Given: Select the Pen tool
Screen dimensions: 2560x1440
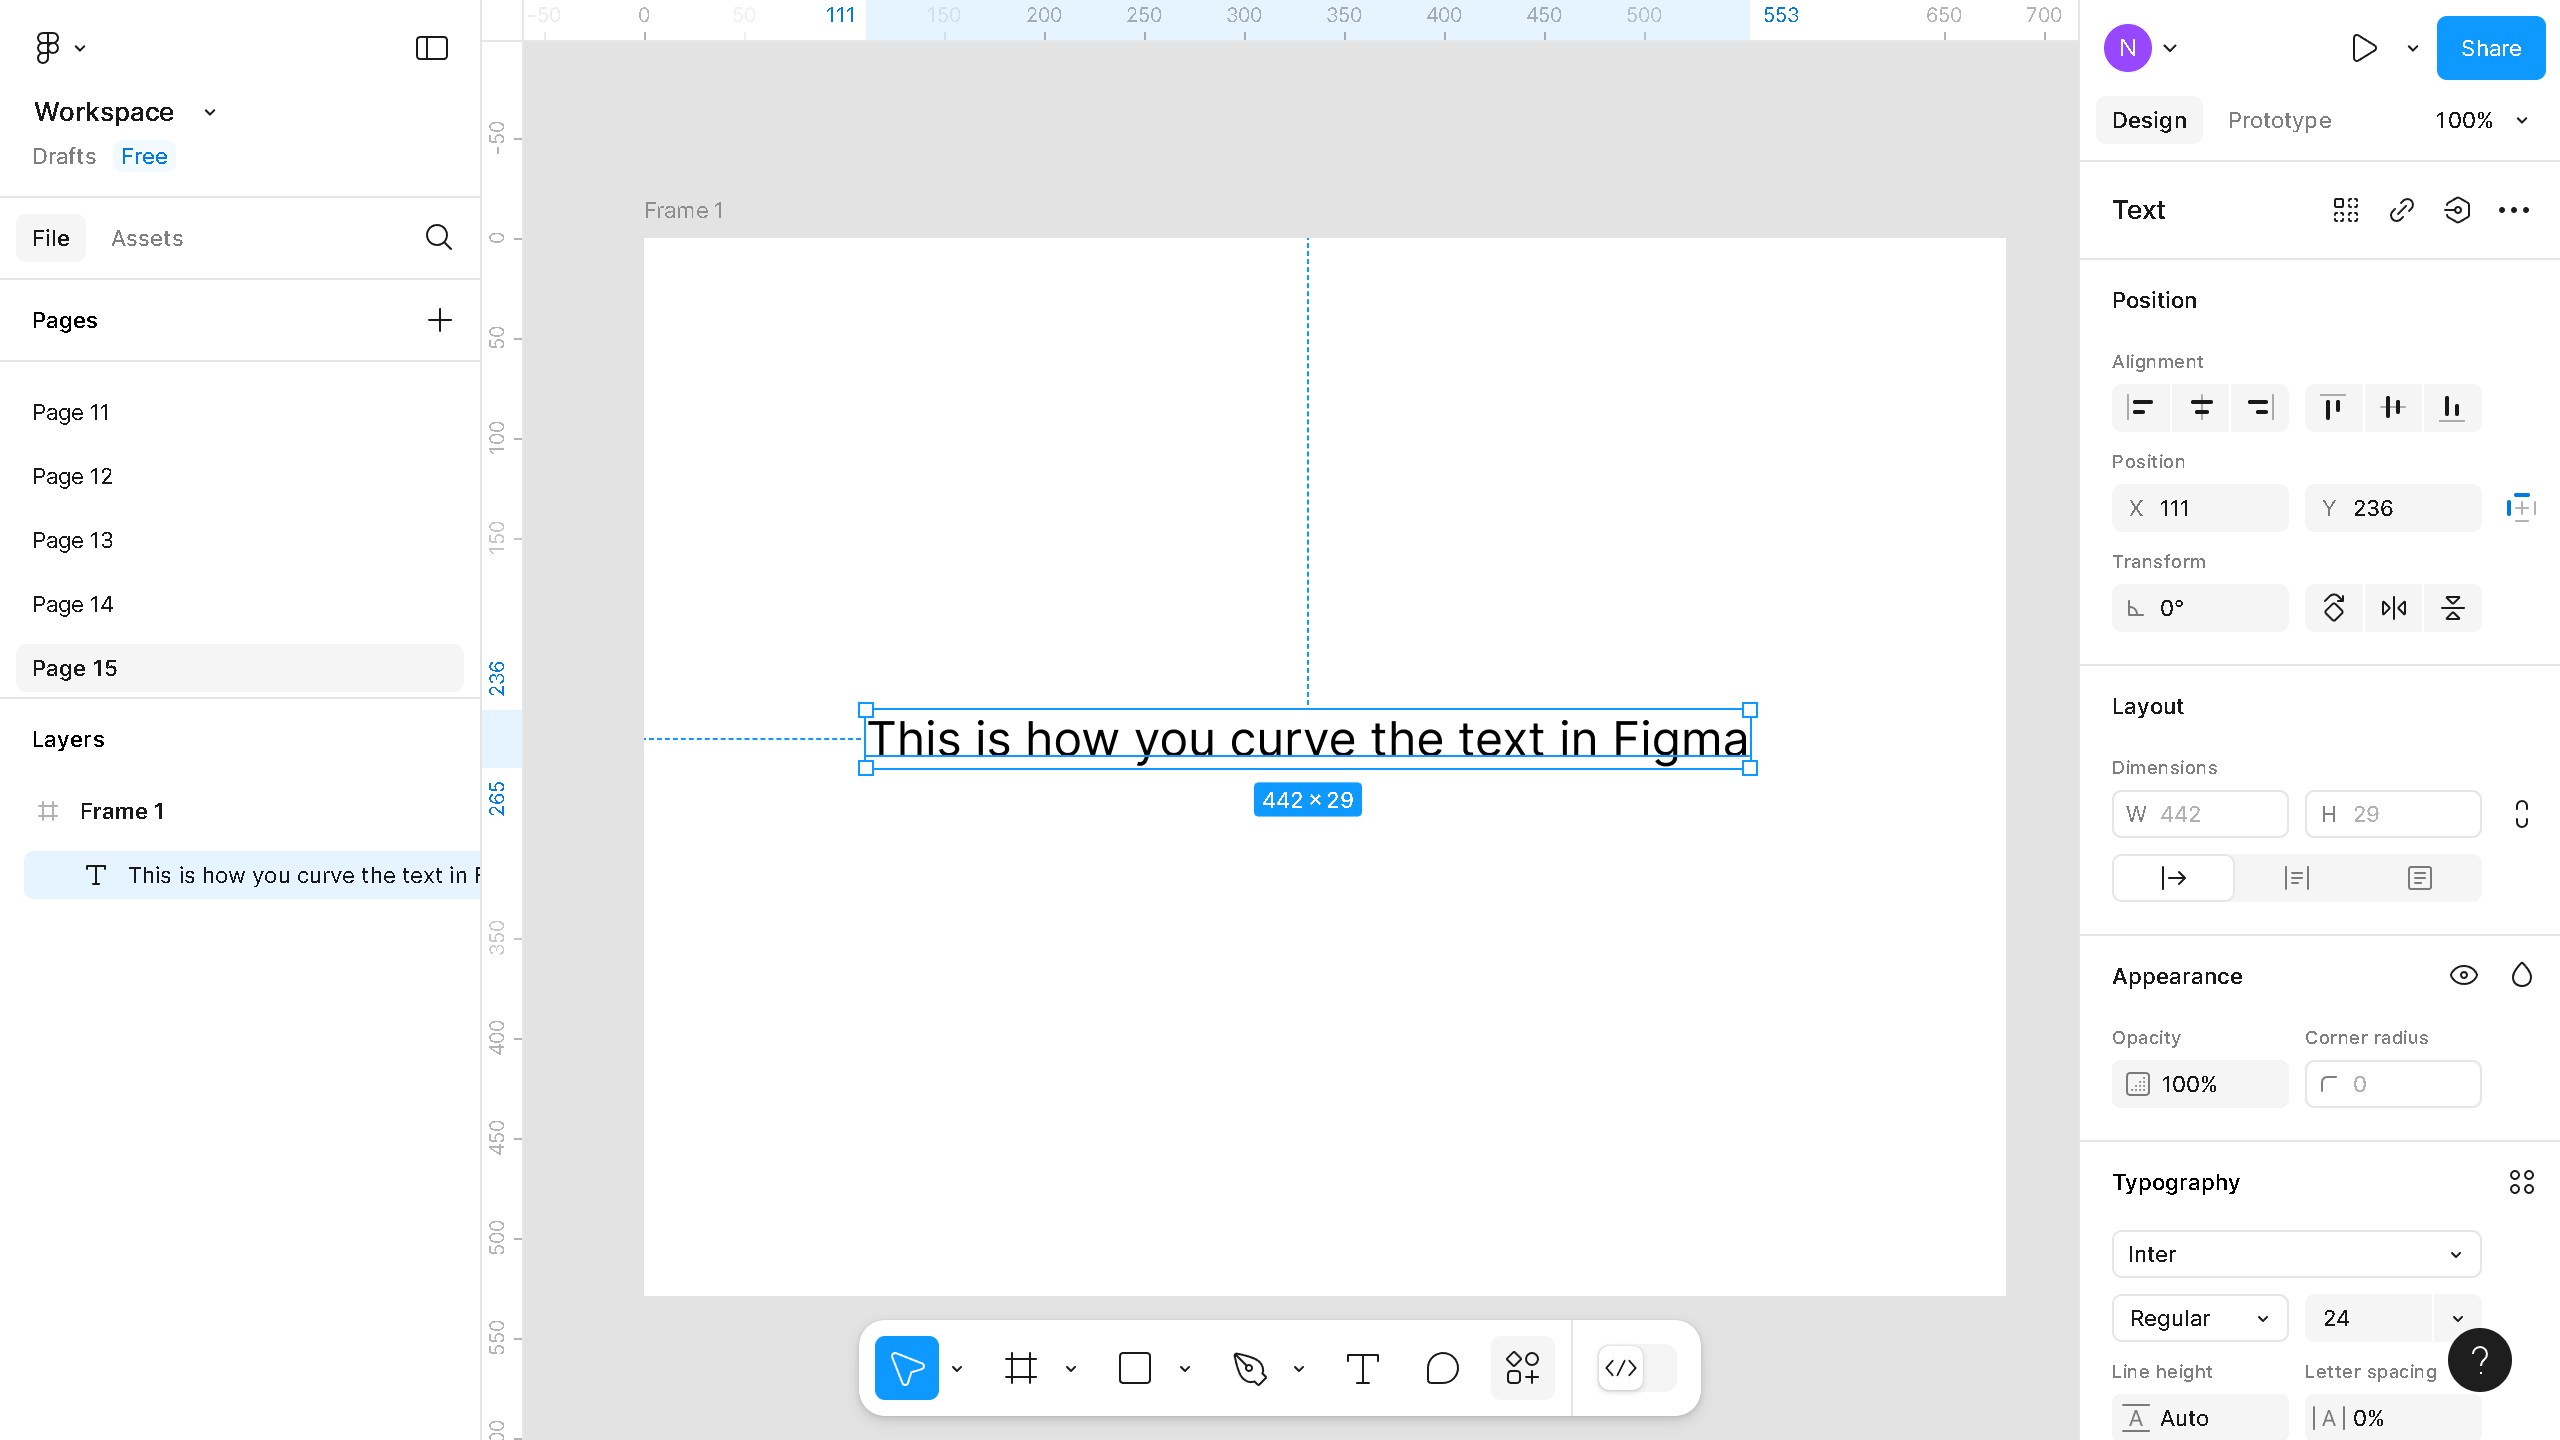Looking at the screenshot, I should (x=1250, y=1368).
